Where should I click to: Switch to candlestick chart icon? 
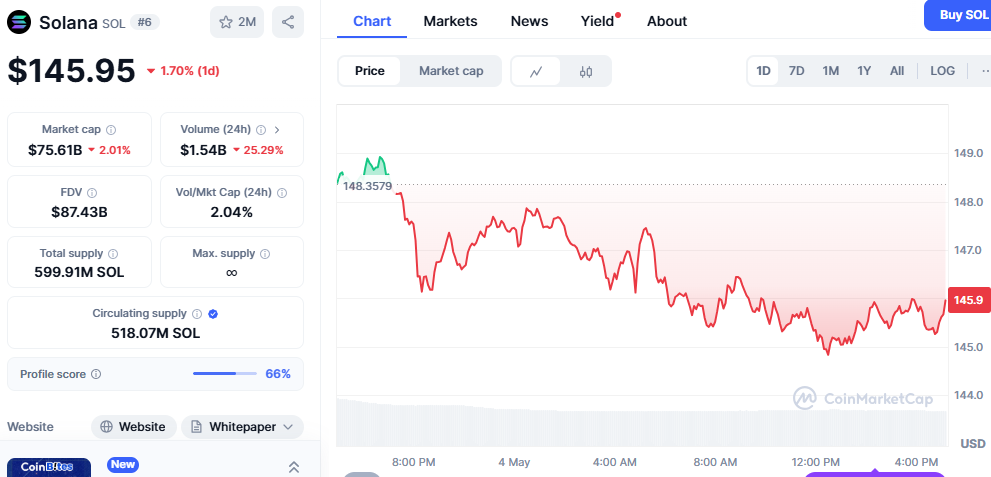[x=586, y=71]
